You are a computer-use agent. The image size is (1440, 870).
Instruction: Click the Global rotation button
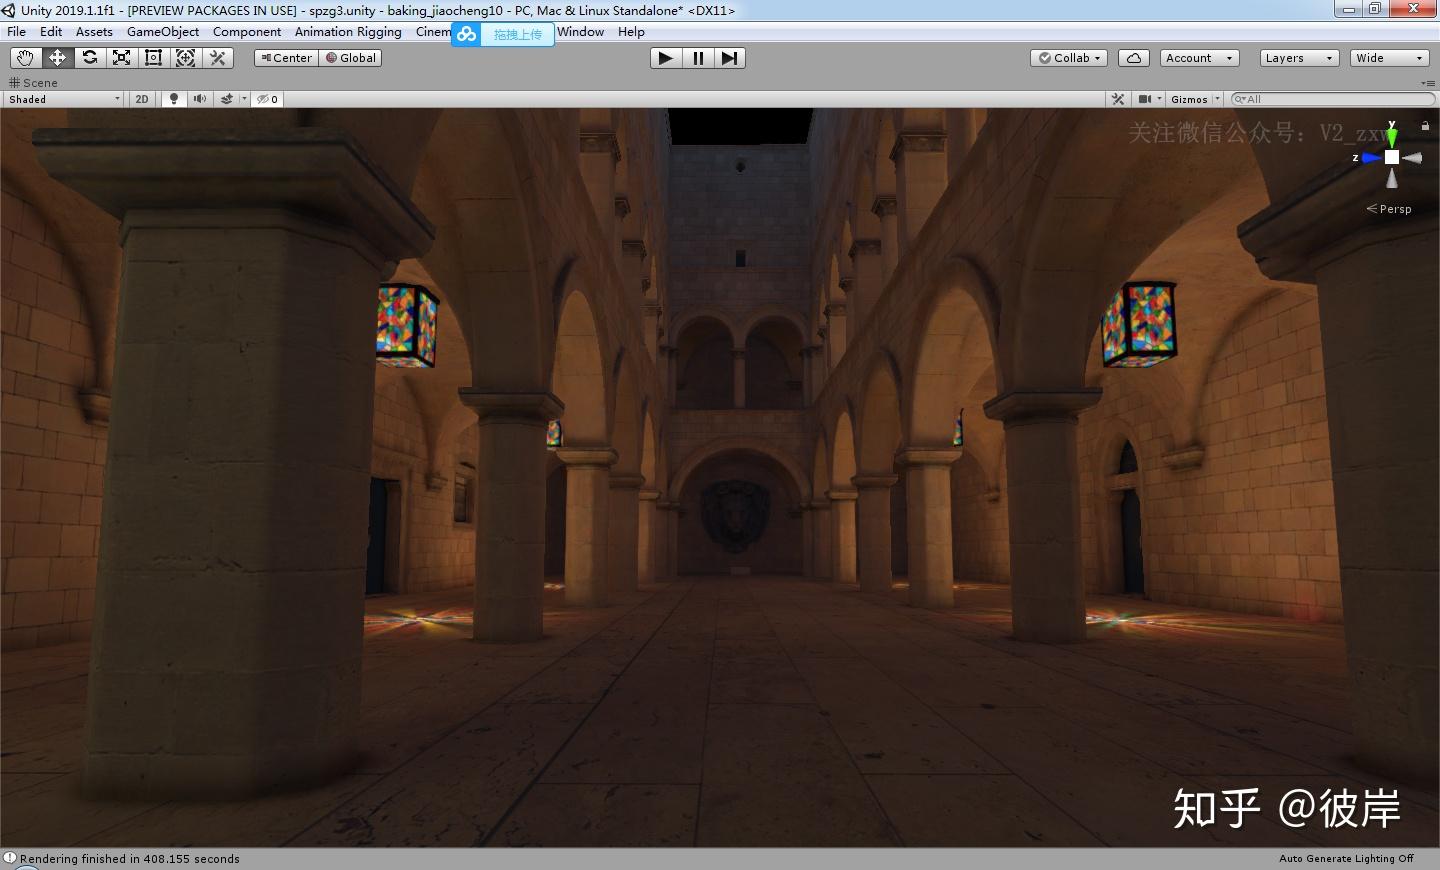[x=351, y=58]
